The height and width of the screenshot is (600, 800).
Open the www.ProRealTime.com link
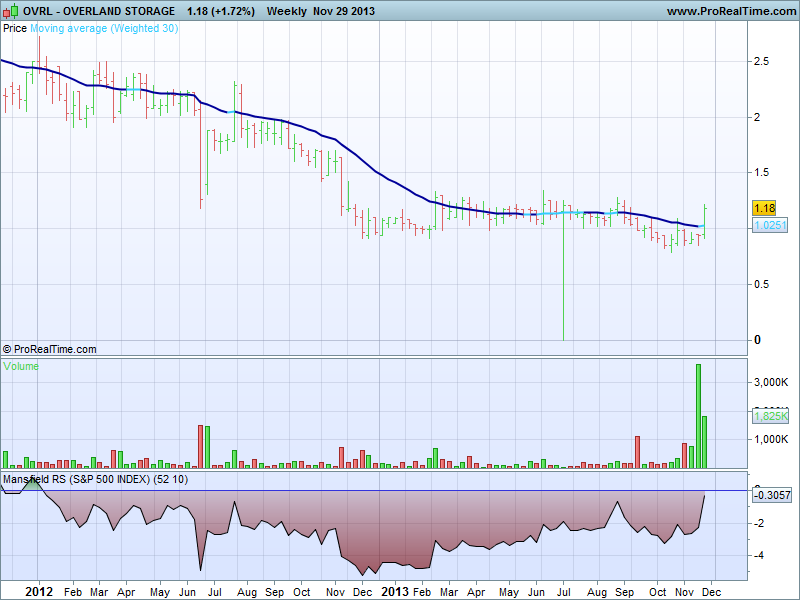tap(729, 10)
